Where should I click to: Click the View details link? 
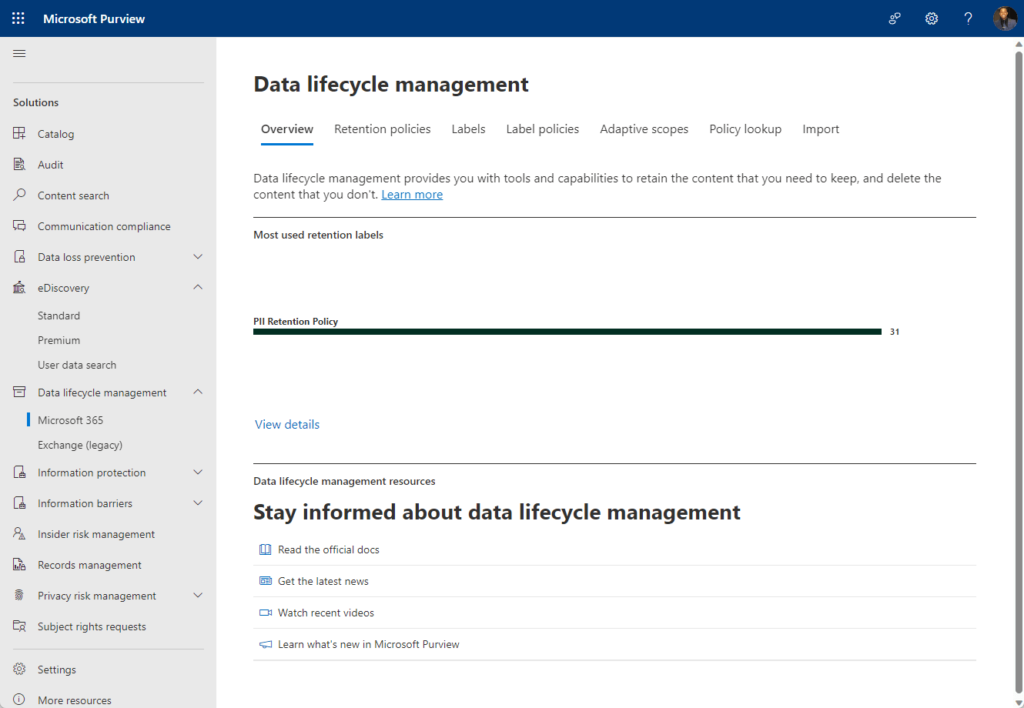point(287,425)
